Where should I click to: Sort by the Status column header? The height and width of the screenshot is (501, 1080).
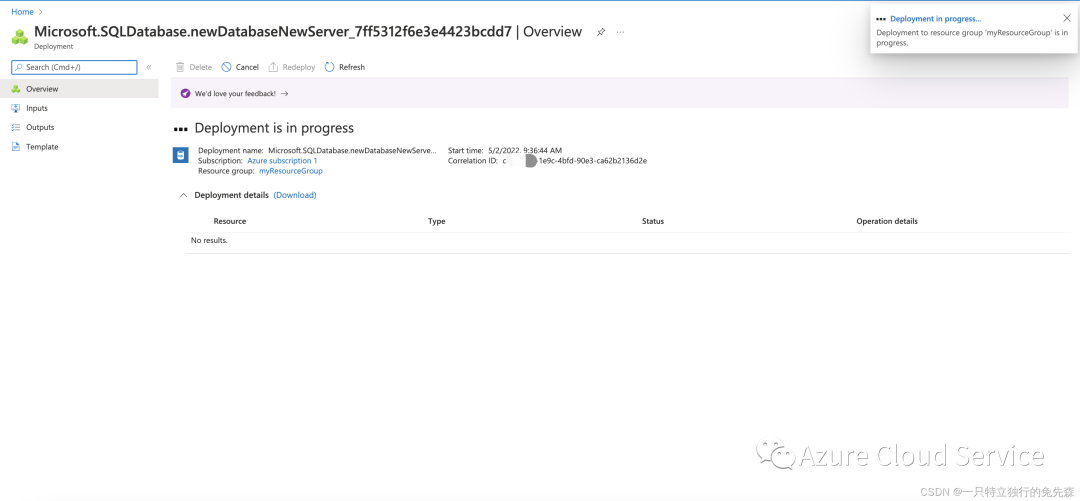click(653, 221)
